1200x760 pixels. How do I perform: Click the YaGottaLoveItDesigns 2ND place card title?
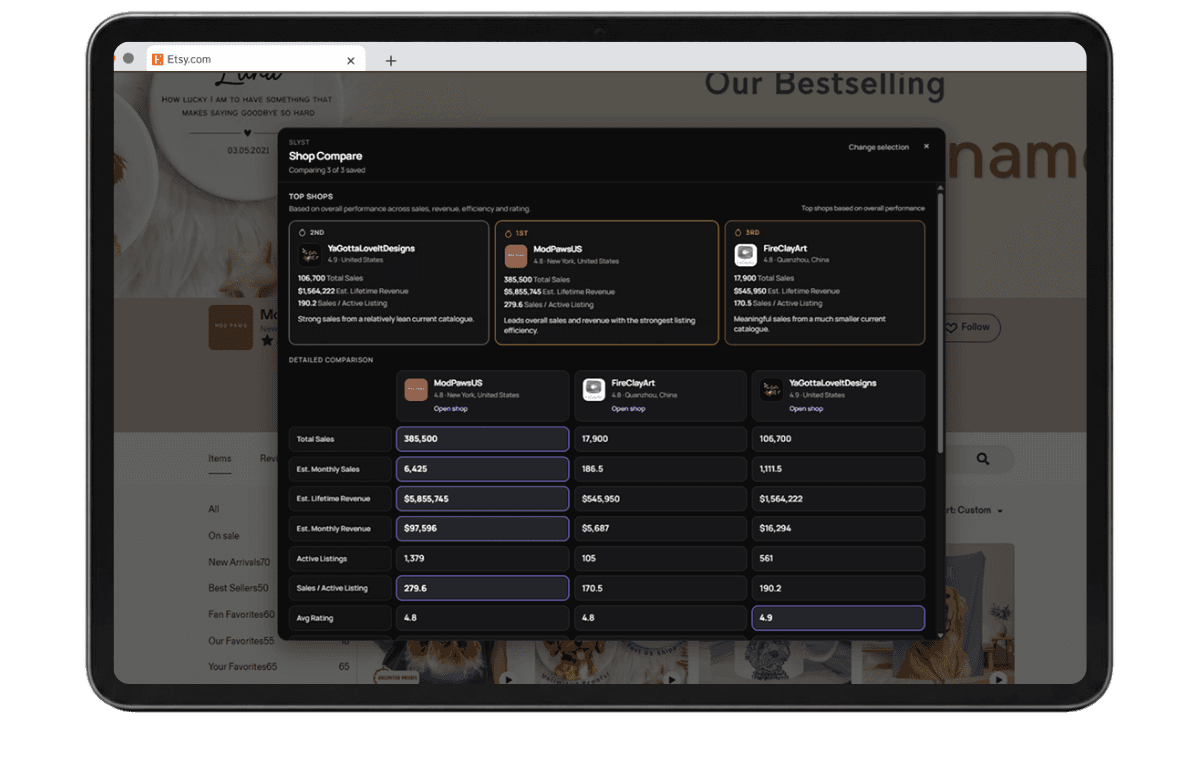coord(371,248)
